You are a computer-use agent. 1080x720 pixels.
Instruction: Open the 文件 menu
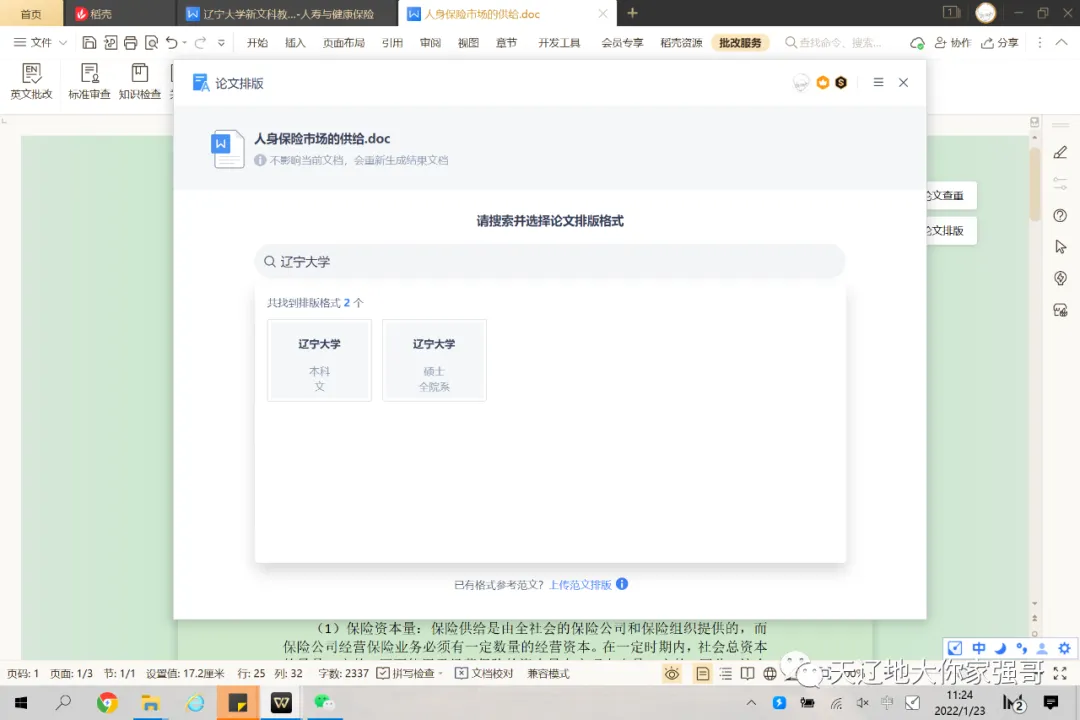32,43
